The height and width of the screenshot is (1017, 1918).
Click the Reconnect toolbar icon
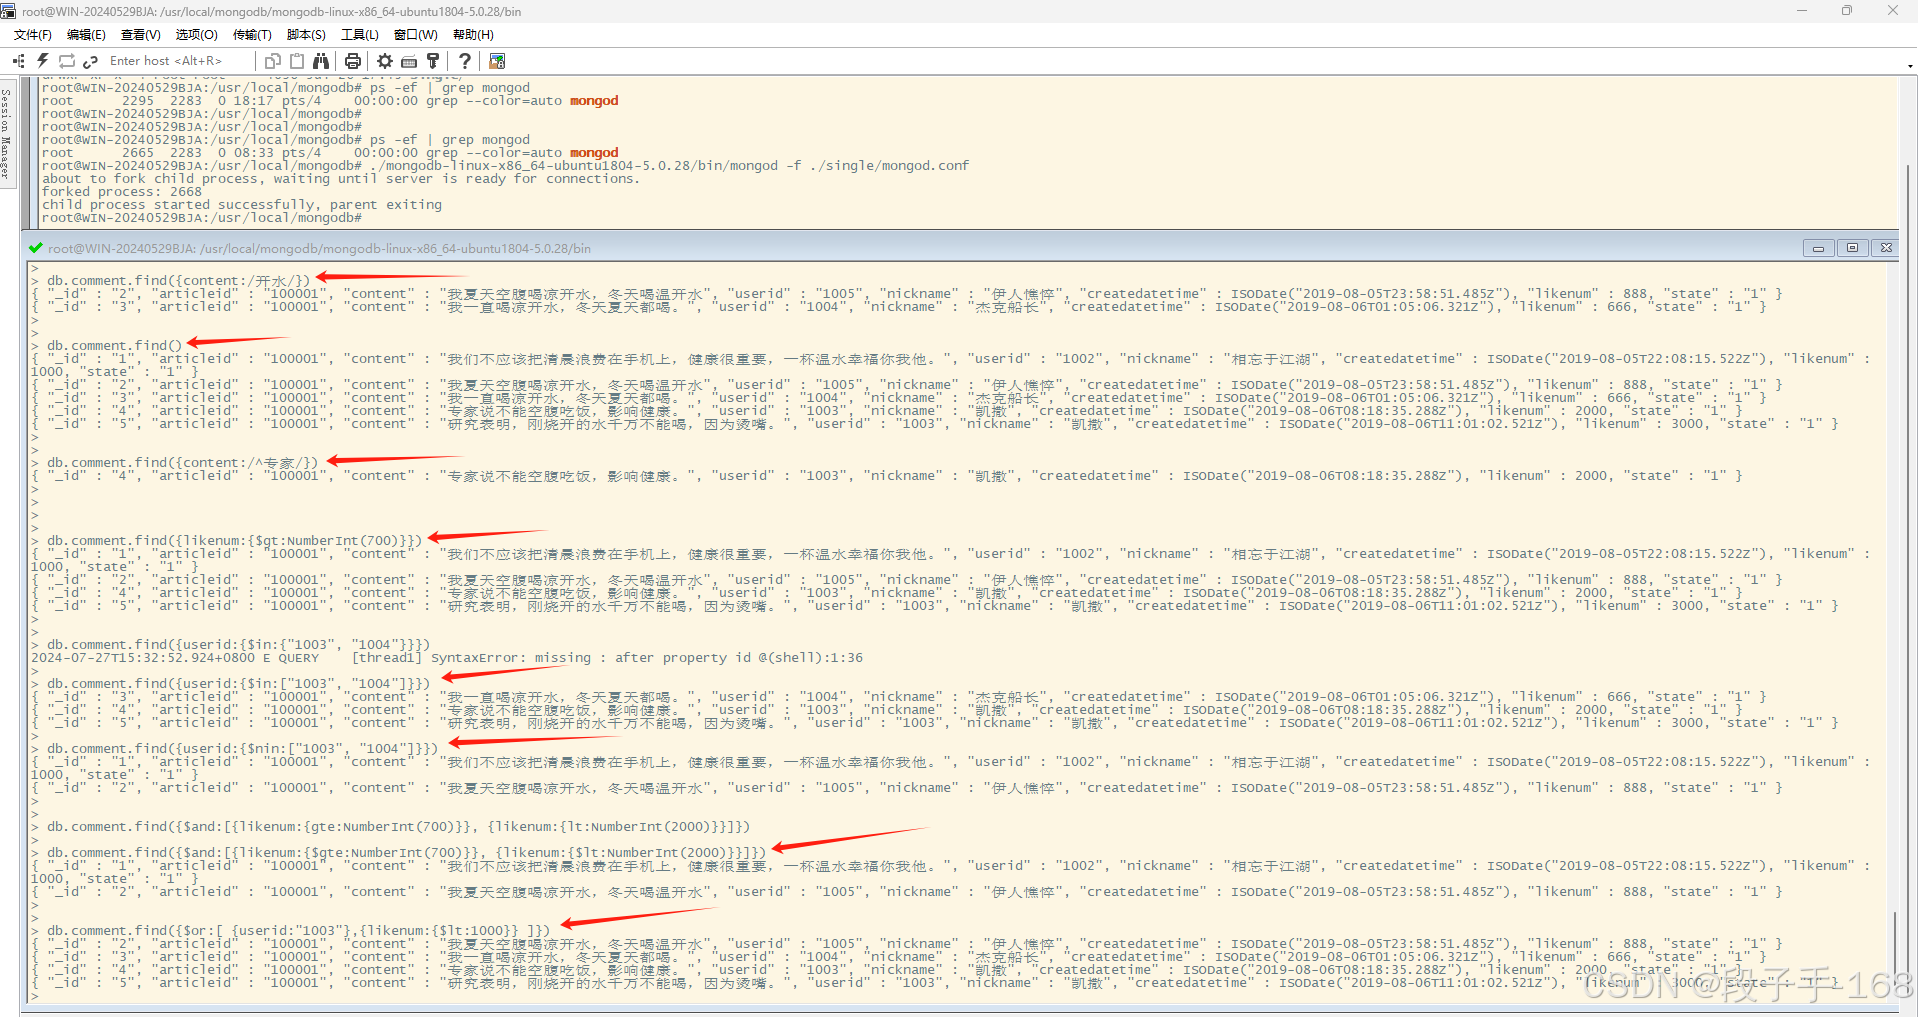(67, 61)
